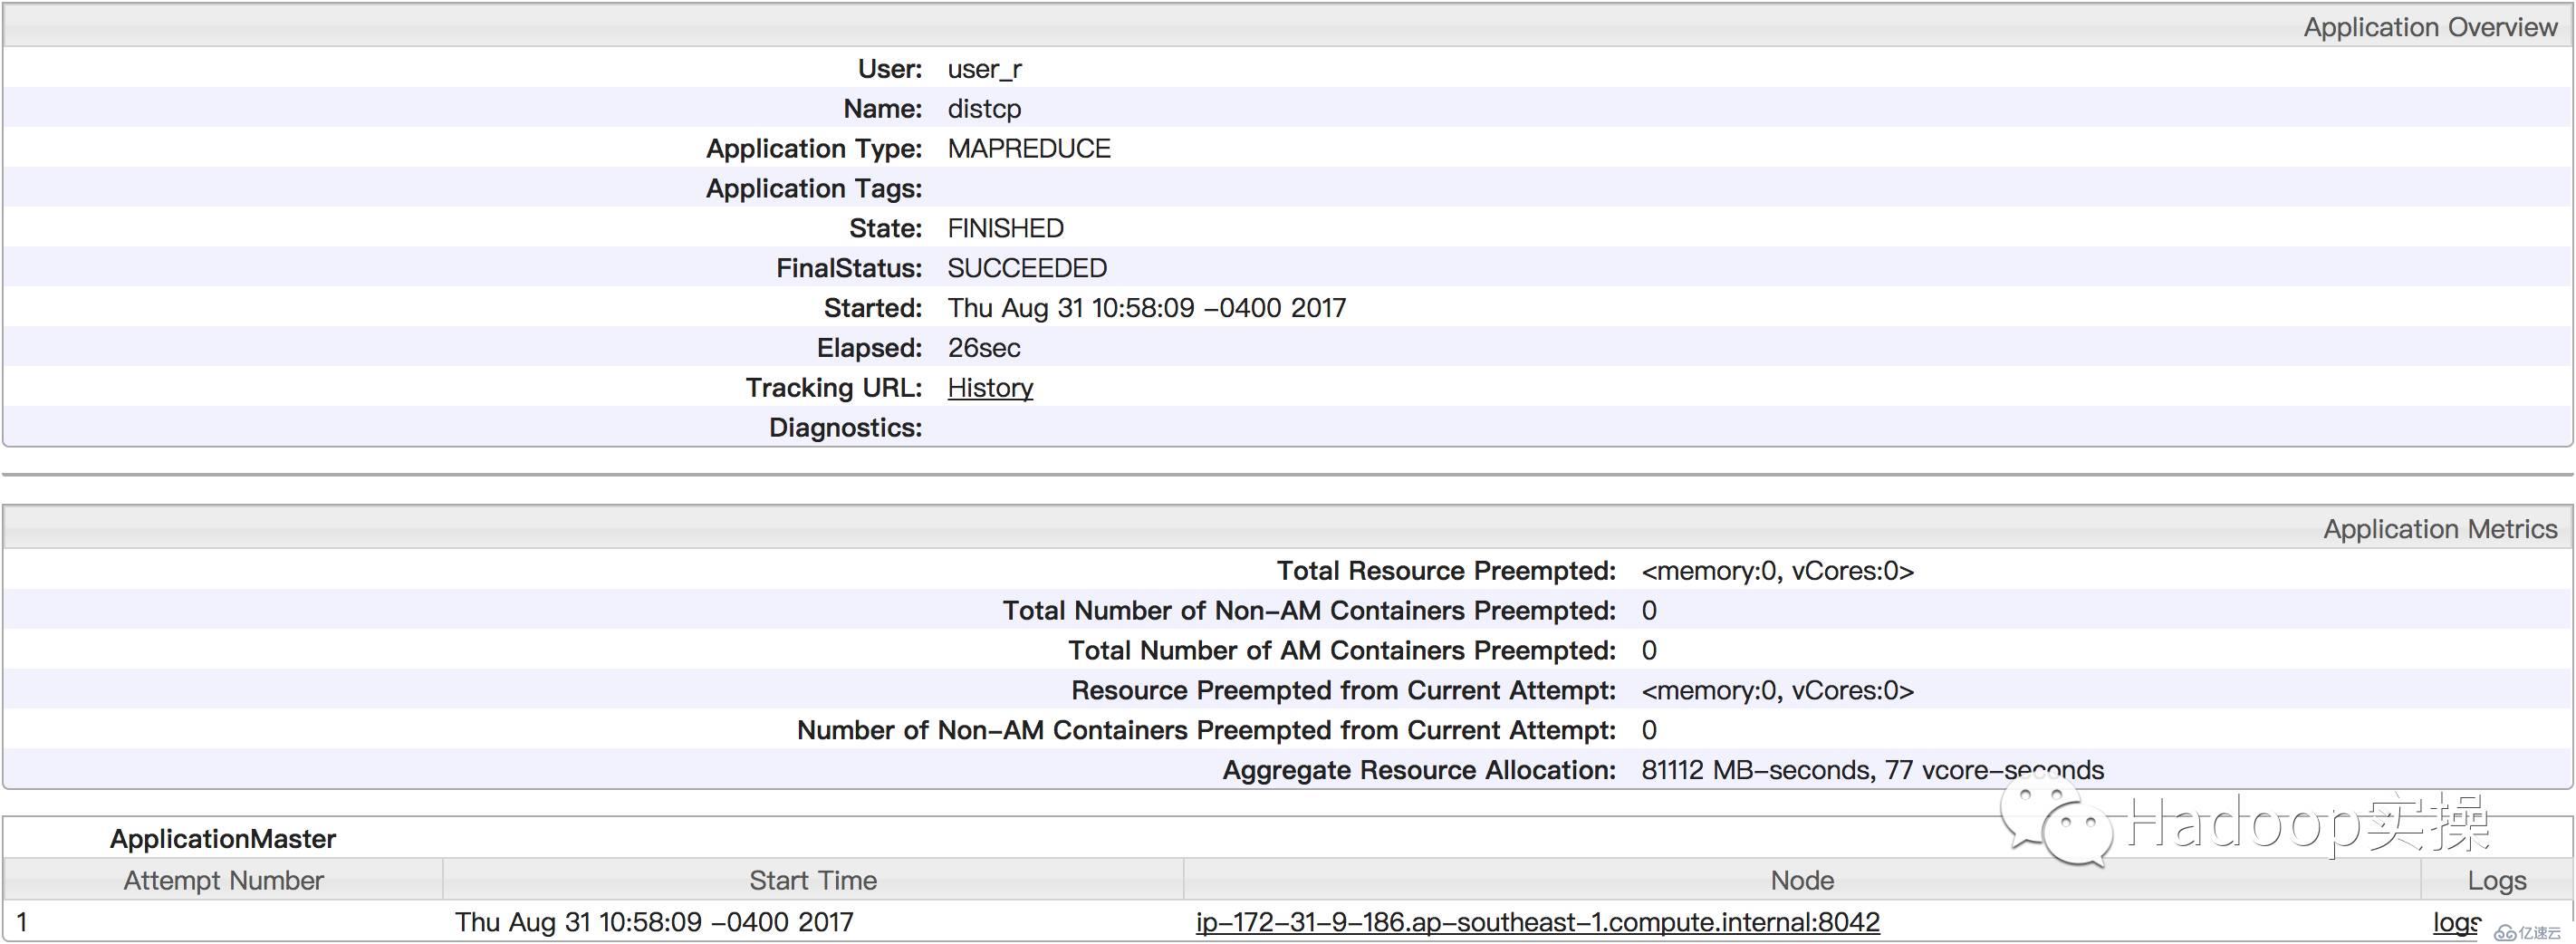This screenshot has width=2576, height=944.
Task: Click the ApplicationMaster table title
Action: (x=223, y=839)
